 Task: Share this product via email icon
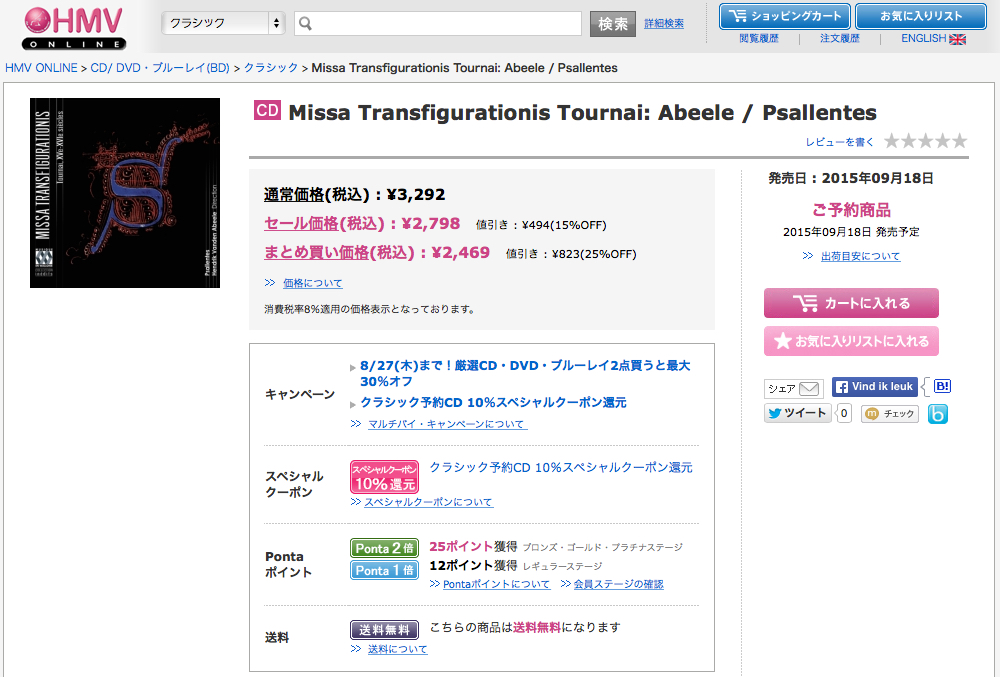794,389
